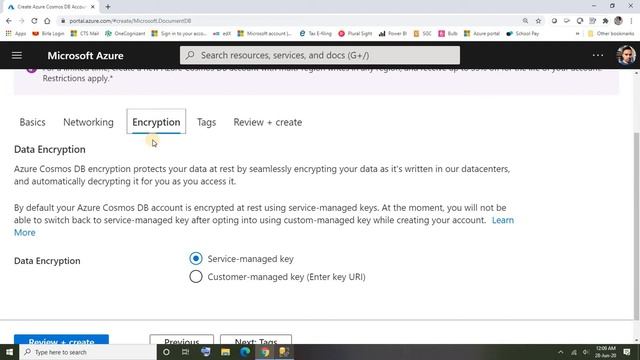Open the Tax E-filing bookmark
Image resolution: width=640 pixels, height=360 pixels.
coord(316,33)
